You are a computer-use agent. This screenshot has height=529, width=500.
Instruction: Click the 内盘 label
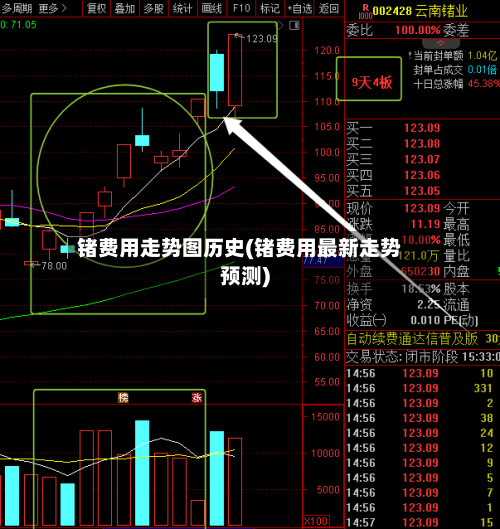click(x=456, y=271)
